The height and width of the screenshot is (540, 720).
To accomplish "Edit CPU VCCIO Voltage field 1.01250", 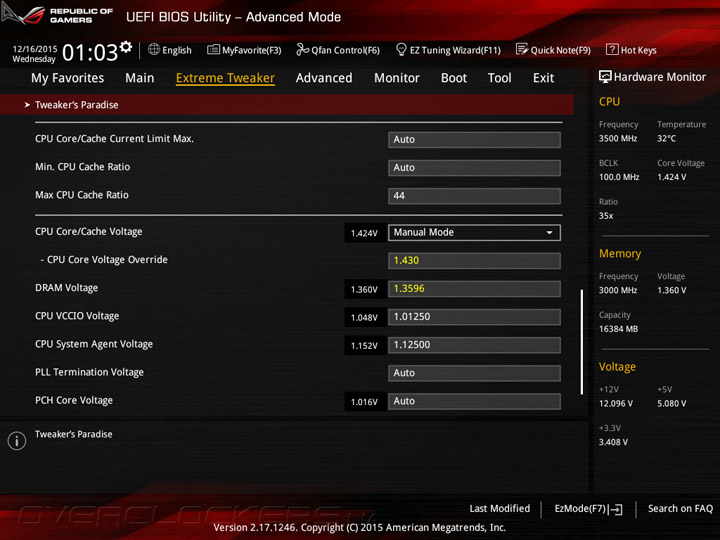I will coord(474,316).
